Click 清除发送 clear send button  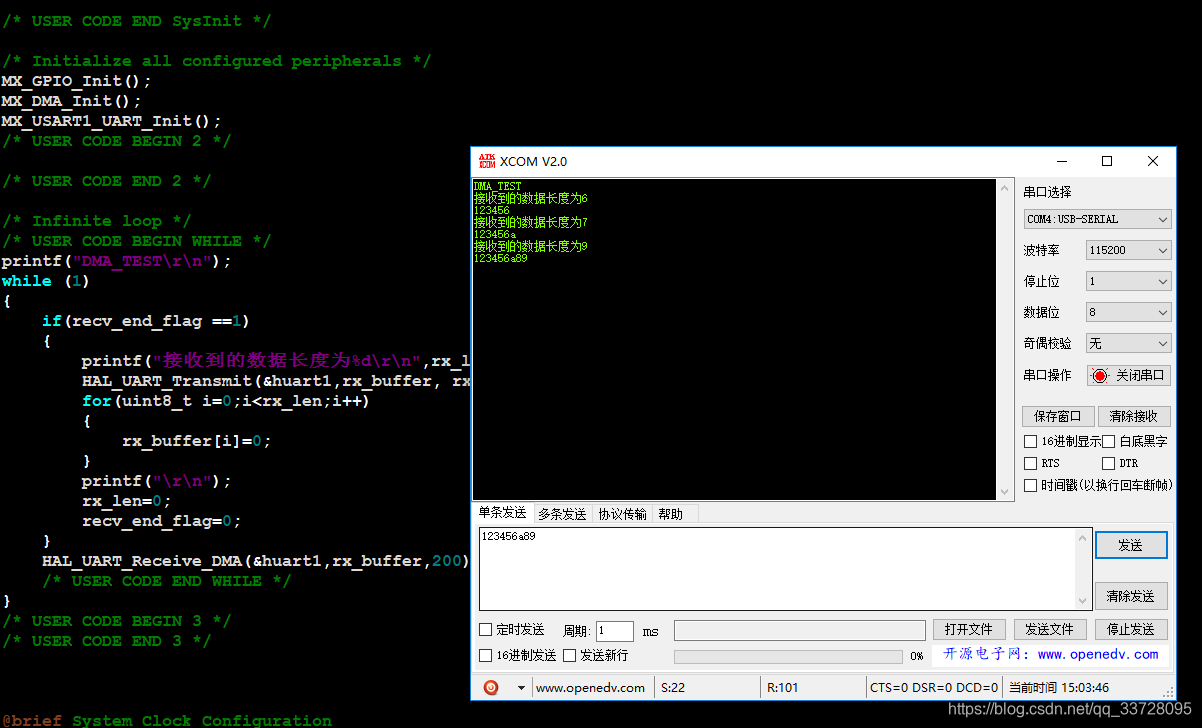(1130, 596)
